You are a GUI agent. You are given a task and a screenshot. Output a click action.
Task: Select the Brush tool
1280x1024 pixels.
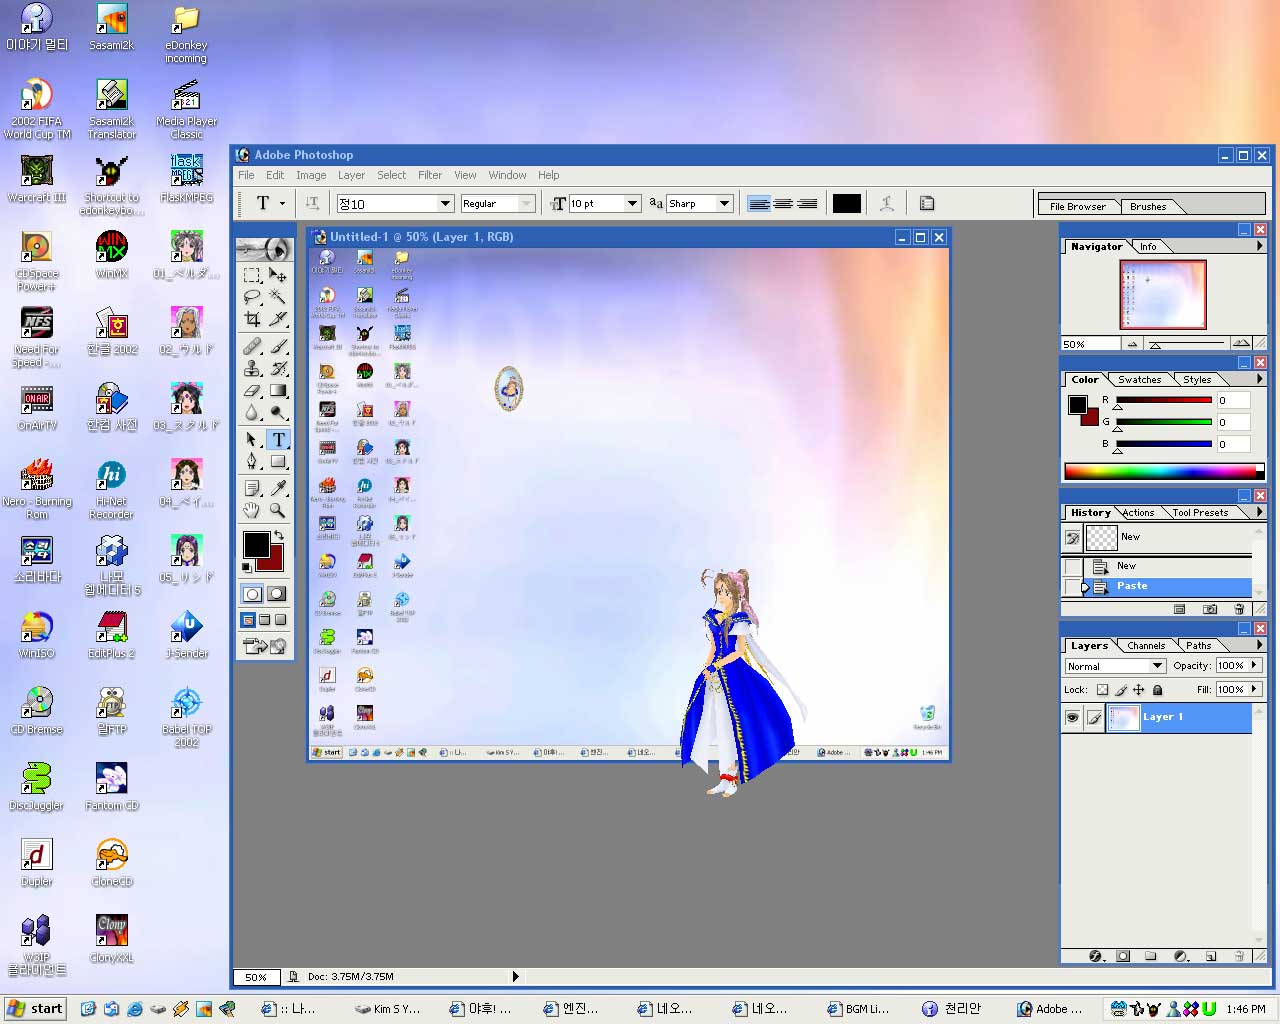coord(278,346)
